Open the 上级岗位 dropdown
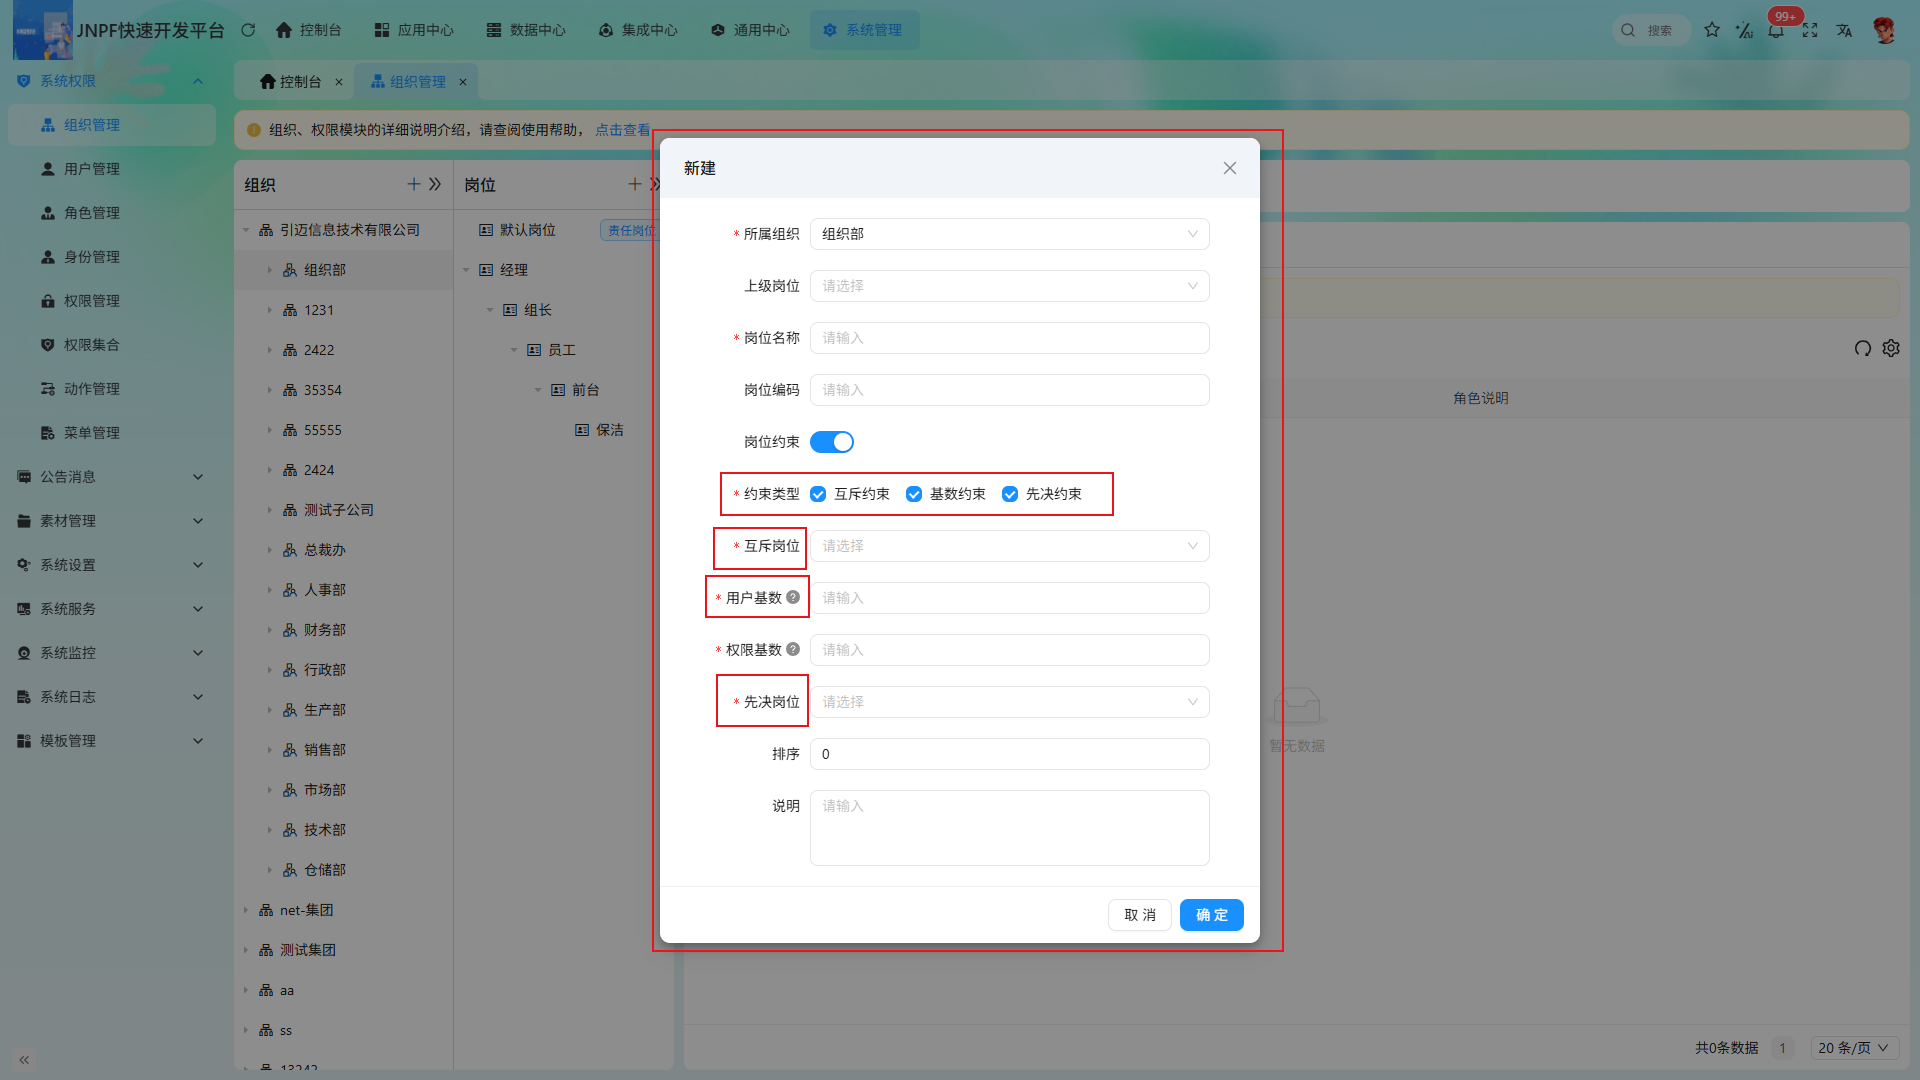The width and height of the screenshot is (1920, 1080). 1010,286
